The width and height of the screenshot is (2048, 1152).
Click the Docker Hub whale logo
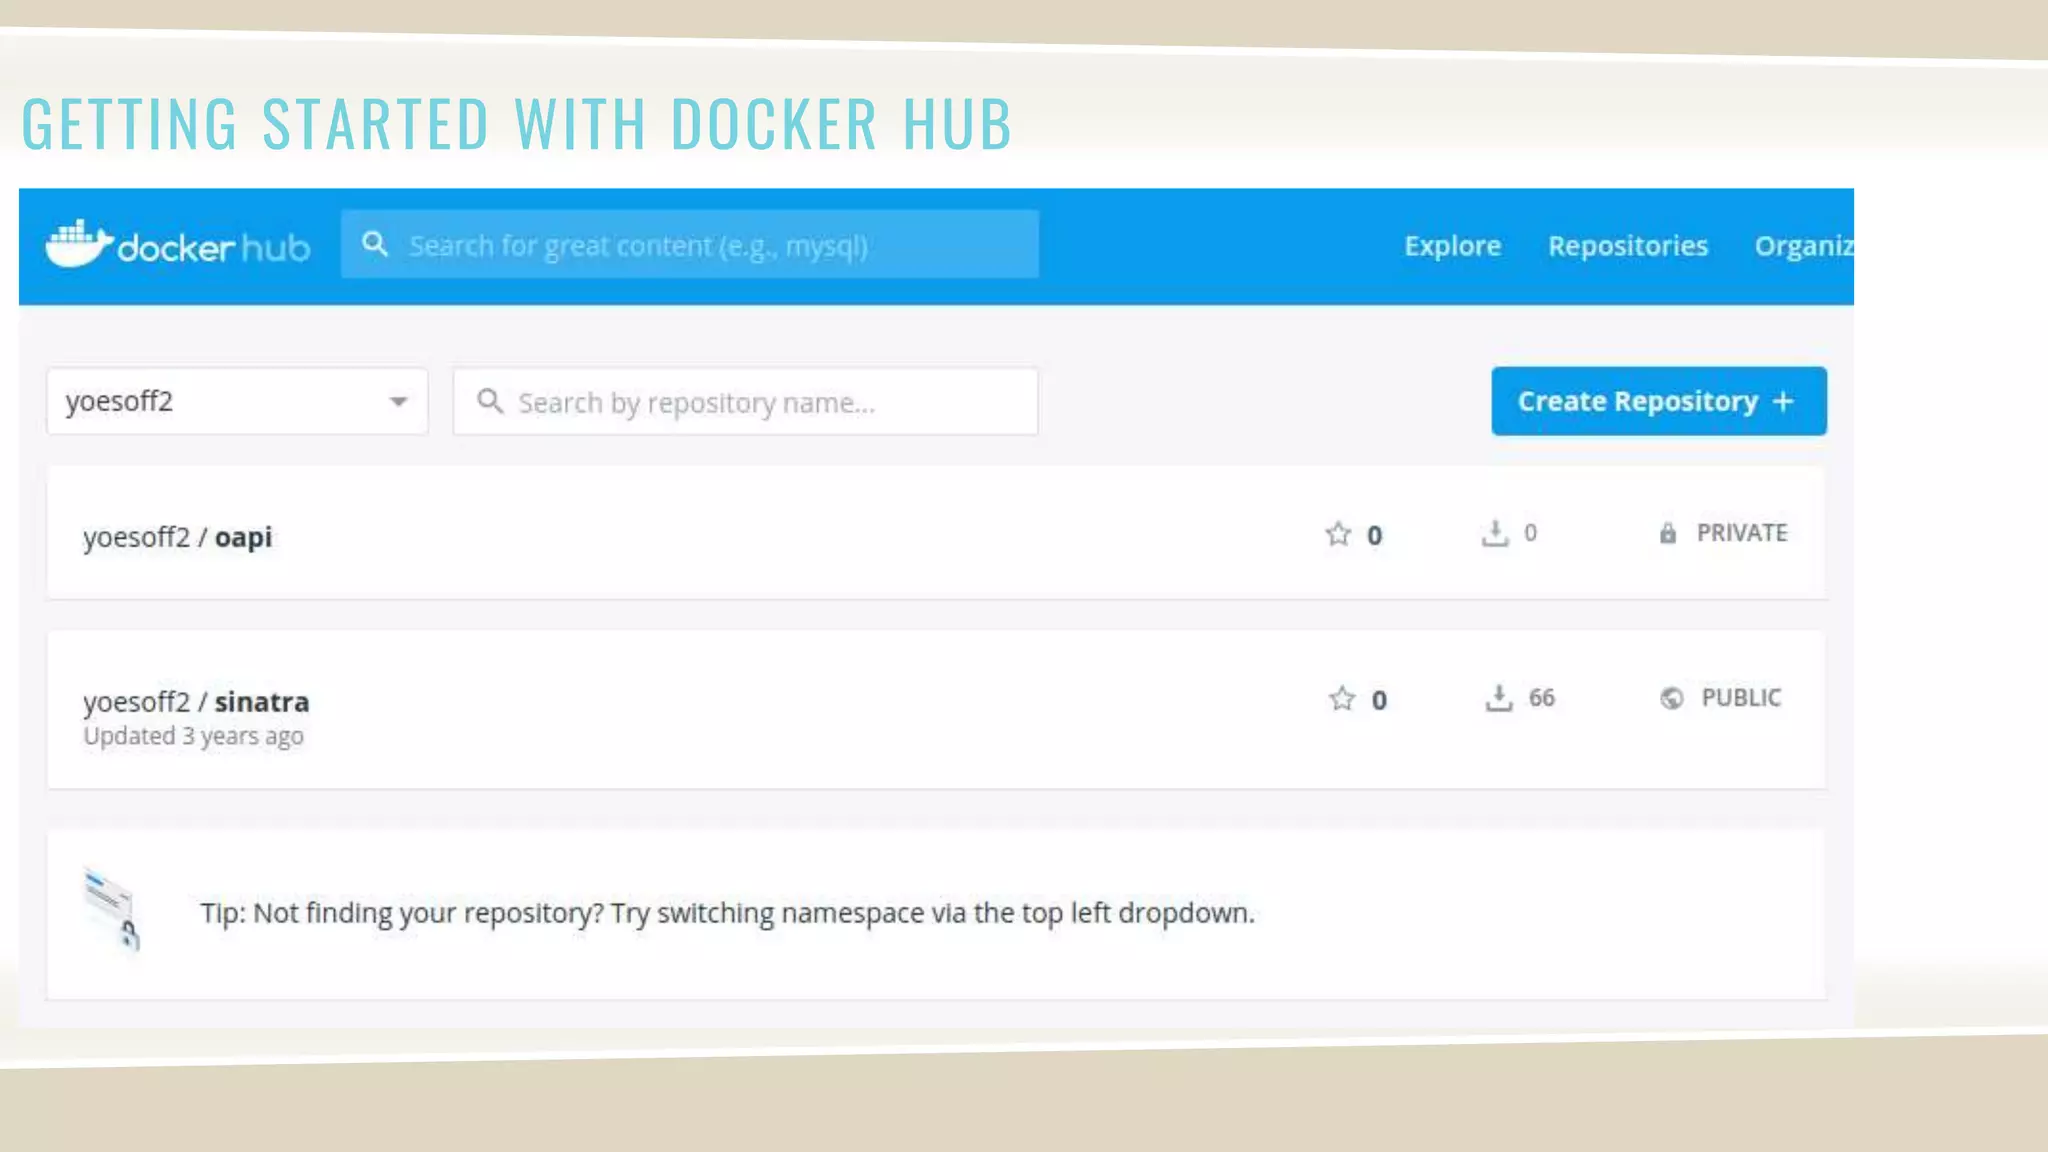[x=79, y=244]
